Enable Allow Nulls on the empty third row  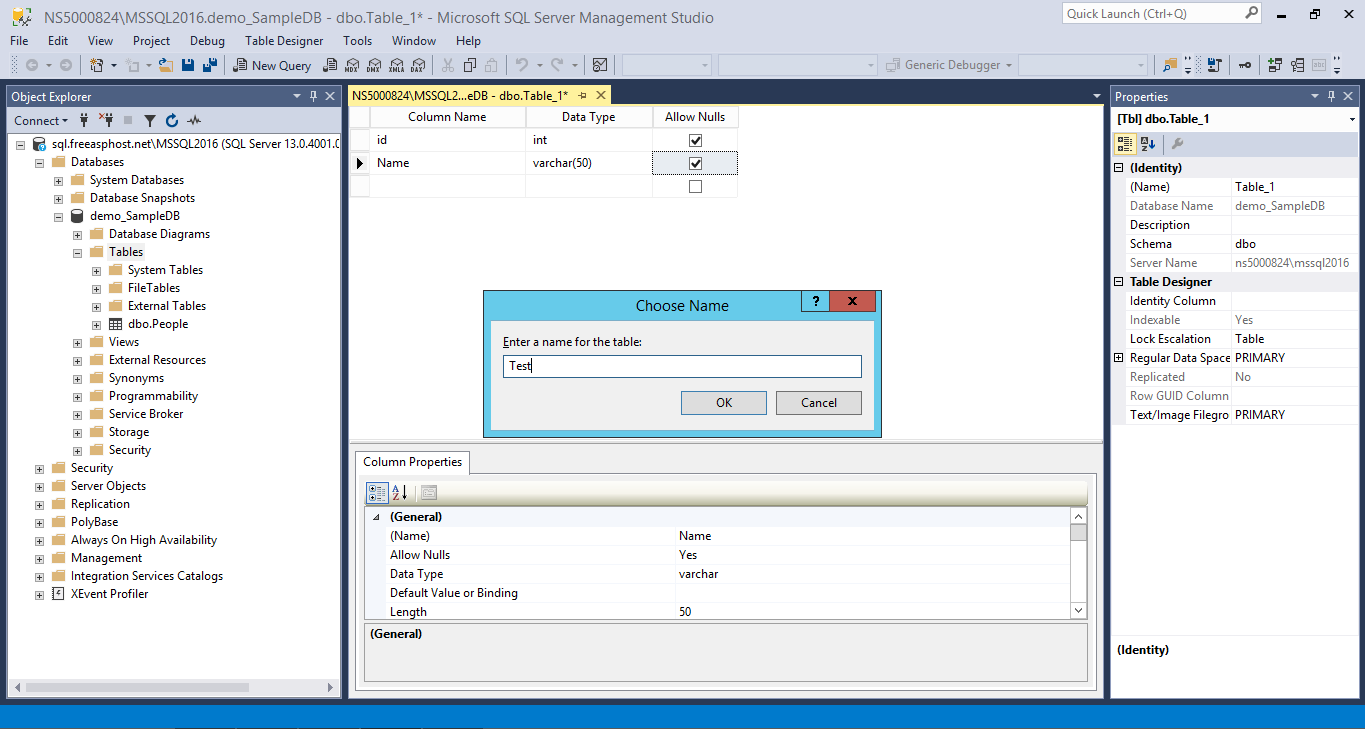point(694,184)
